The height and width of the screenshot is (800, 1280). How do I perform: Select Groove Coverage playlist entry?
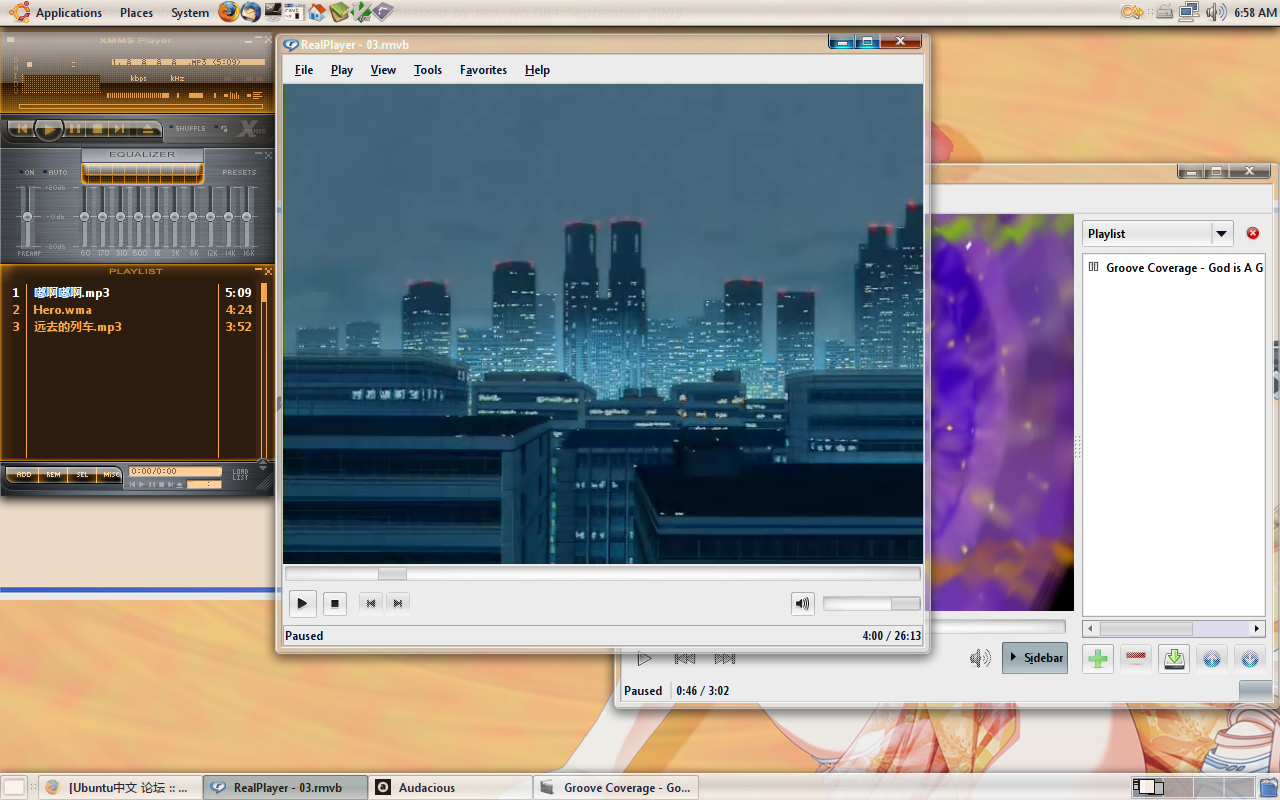[1174, 268]
